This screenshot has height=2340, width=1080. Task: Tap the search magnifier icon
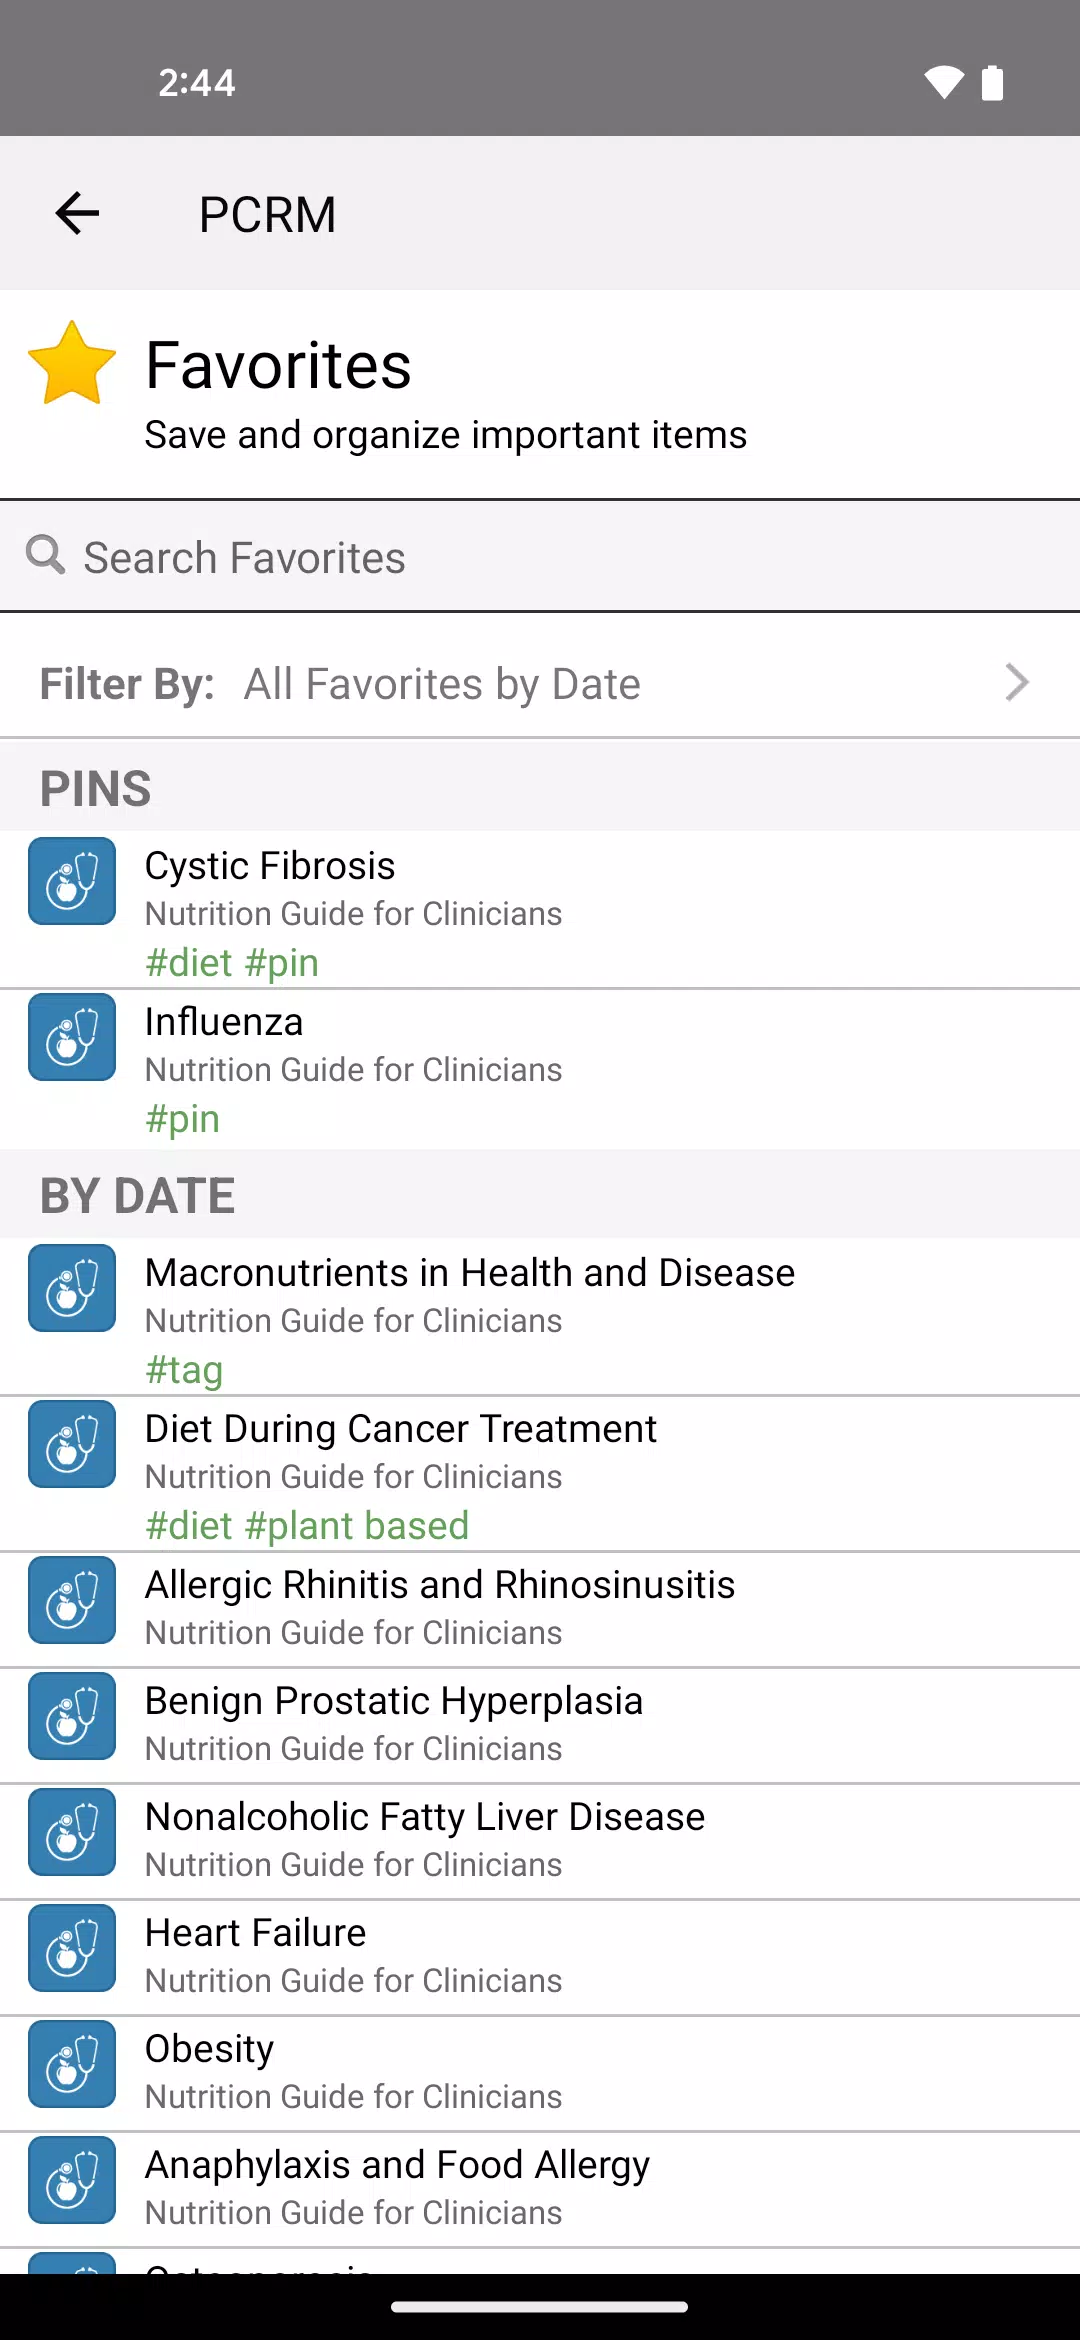45,554
